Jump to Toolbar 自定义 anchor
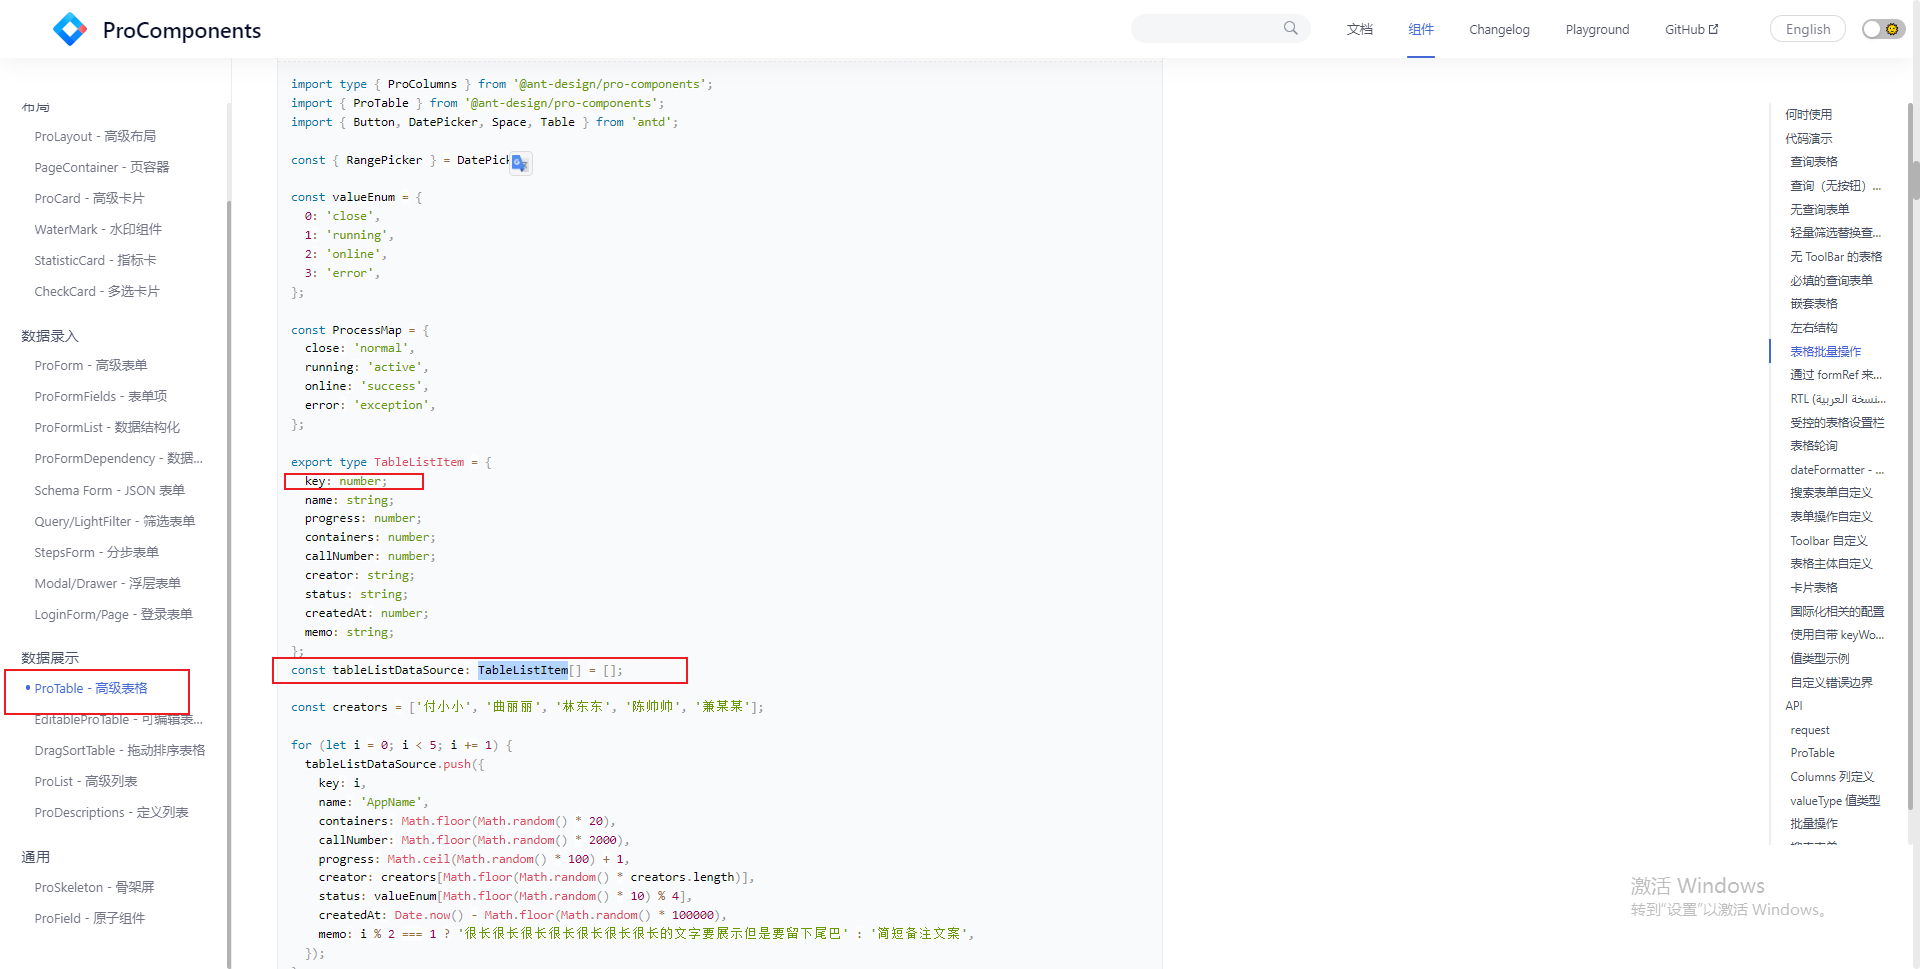1920x969 pixels. (x=1829, y=541)
